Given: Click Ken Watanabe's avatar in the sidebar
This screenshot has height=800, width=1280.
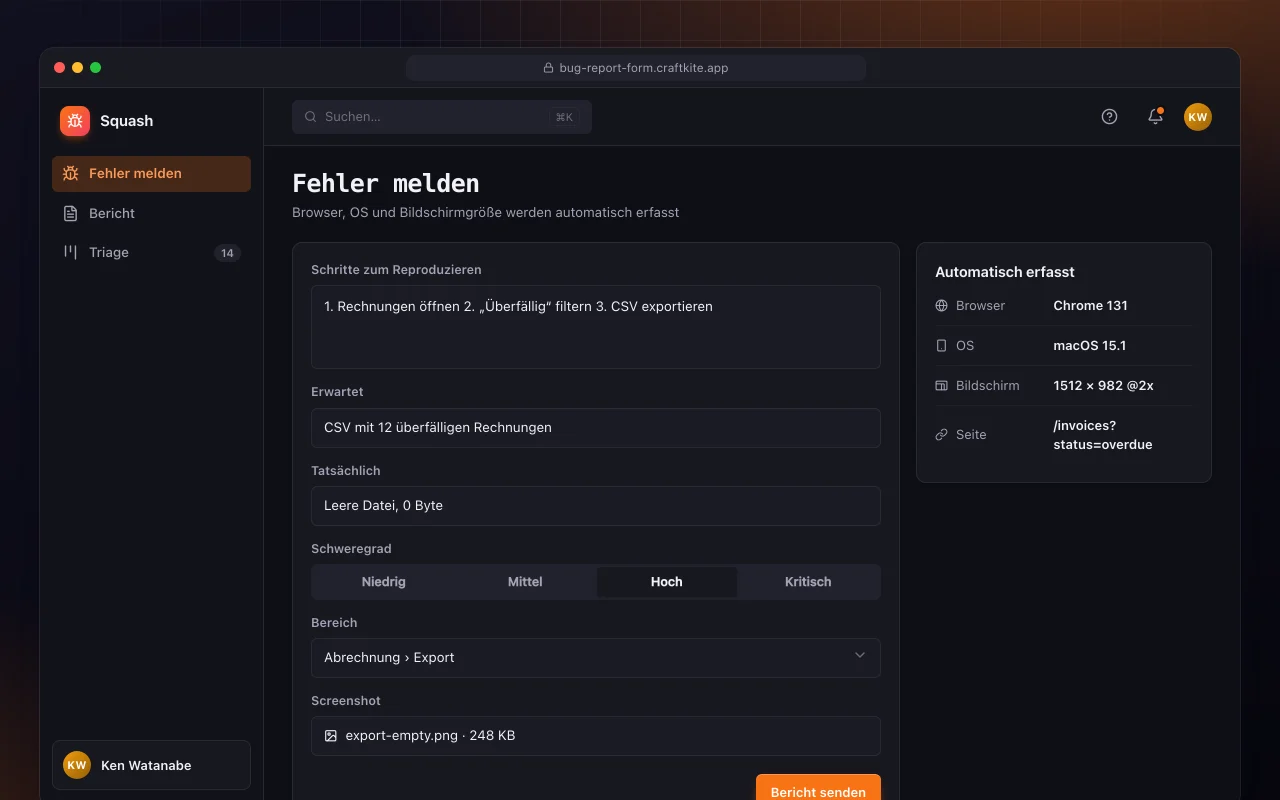Looking at the screenshot, I should point(77,765).
